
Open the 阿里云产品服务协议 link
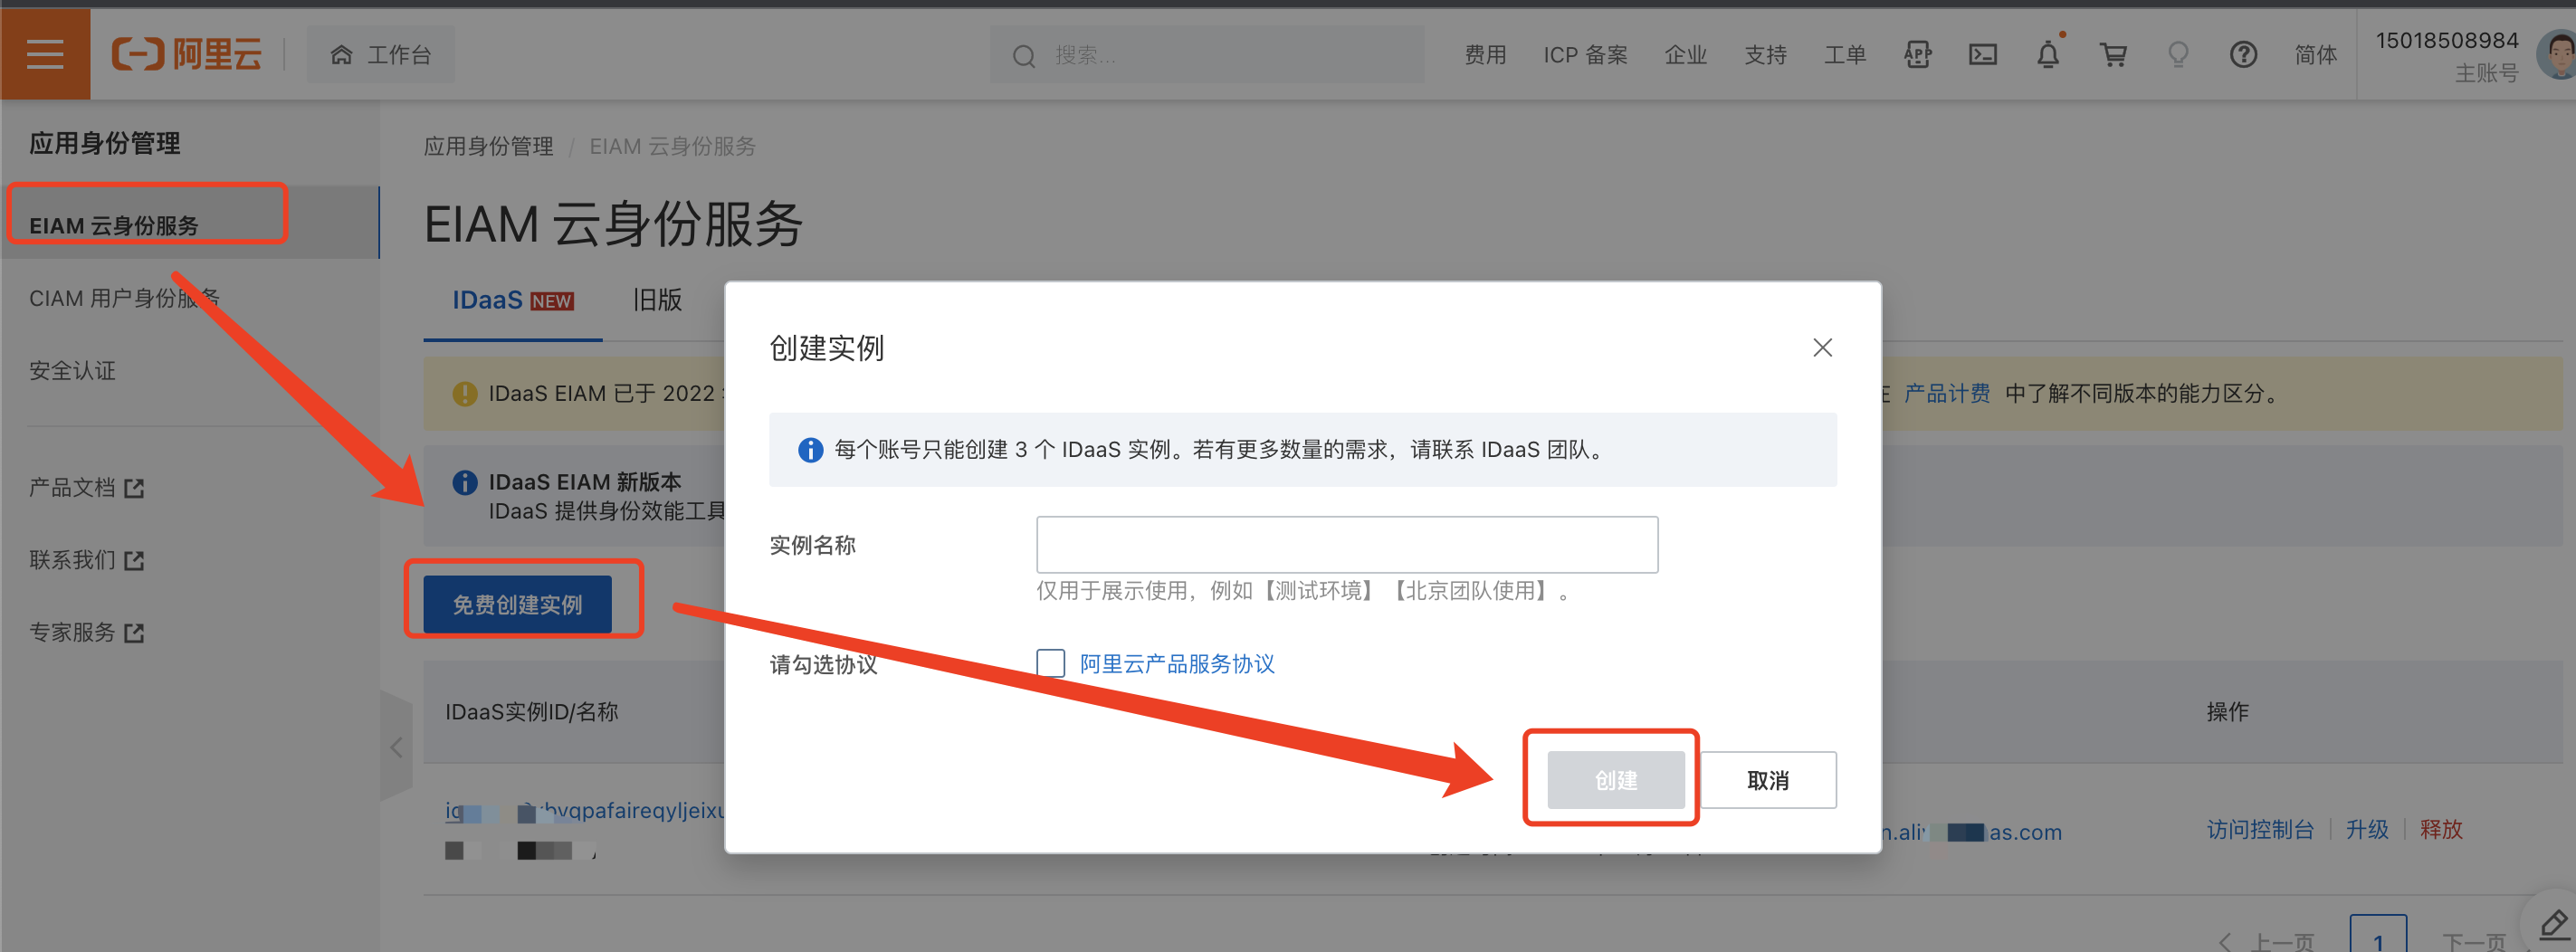(1176, 664)
